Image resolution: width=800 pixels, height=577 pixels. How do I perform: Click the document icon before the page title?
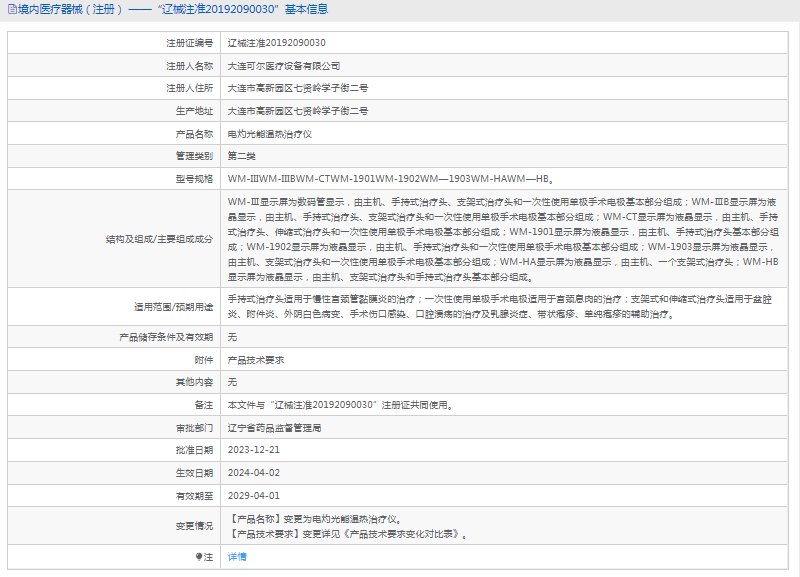click(11, 9)
